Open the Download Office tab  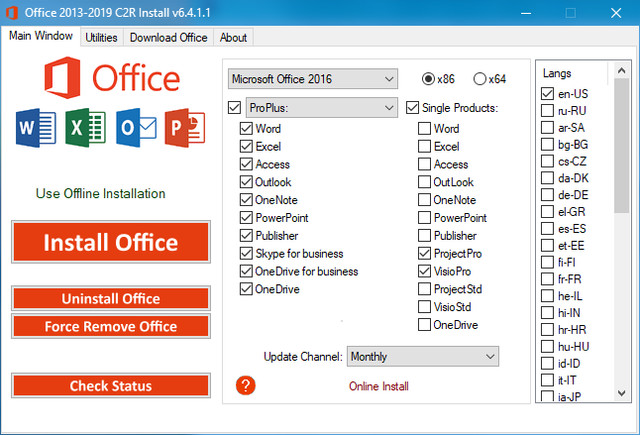point(168,37)
